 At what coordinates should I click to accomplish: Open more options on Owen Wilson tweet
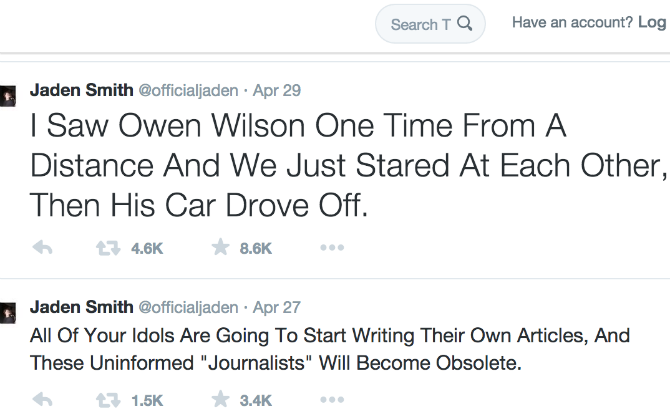tap(332, 248)
